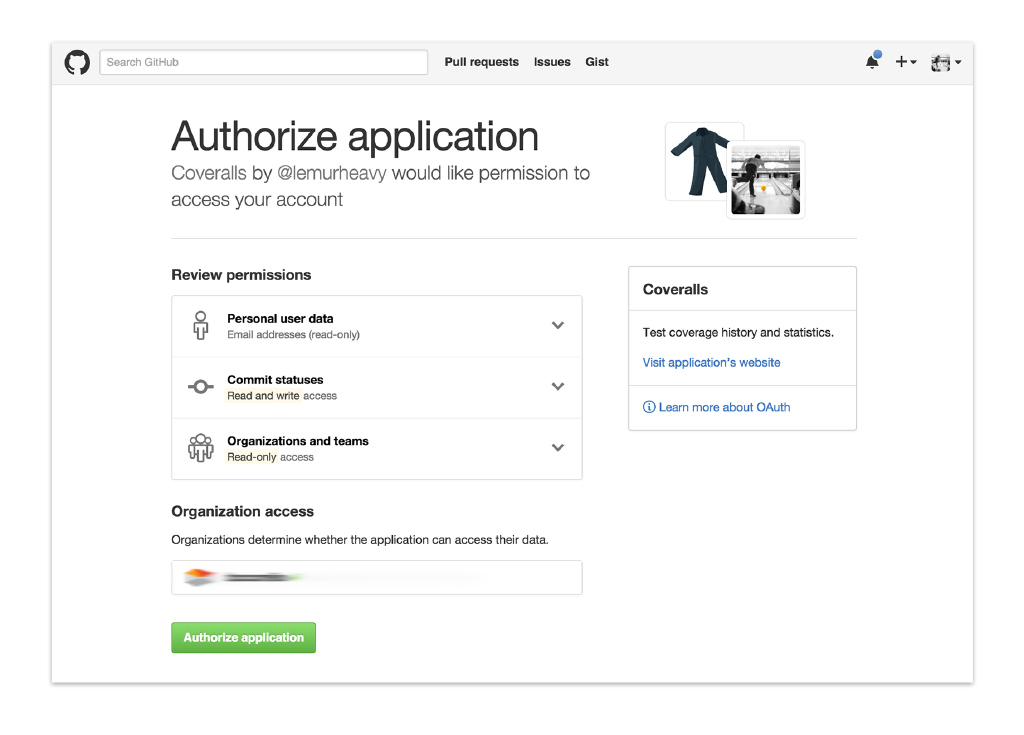The image size is (1024, 735).
Task: Click the bowling user avatar thumbnail
Action: click(766, 180)
